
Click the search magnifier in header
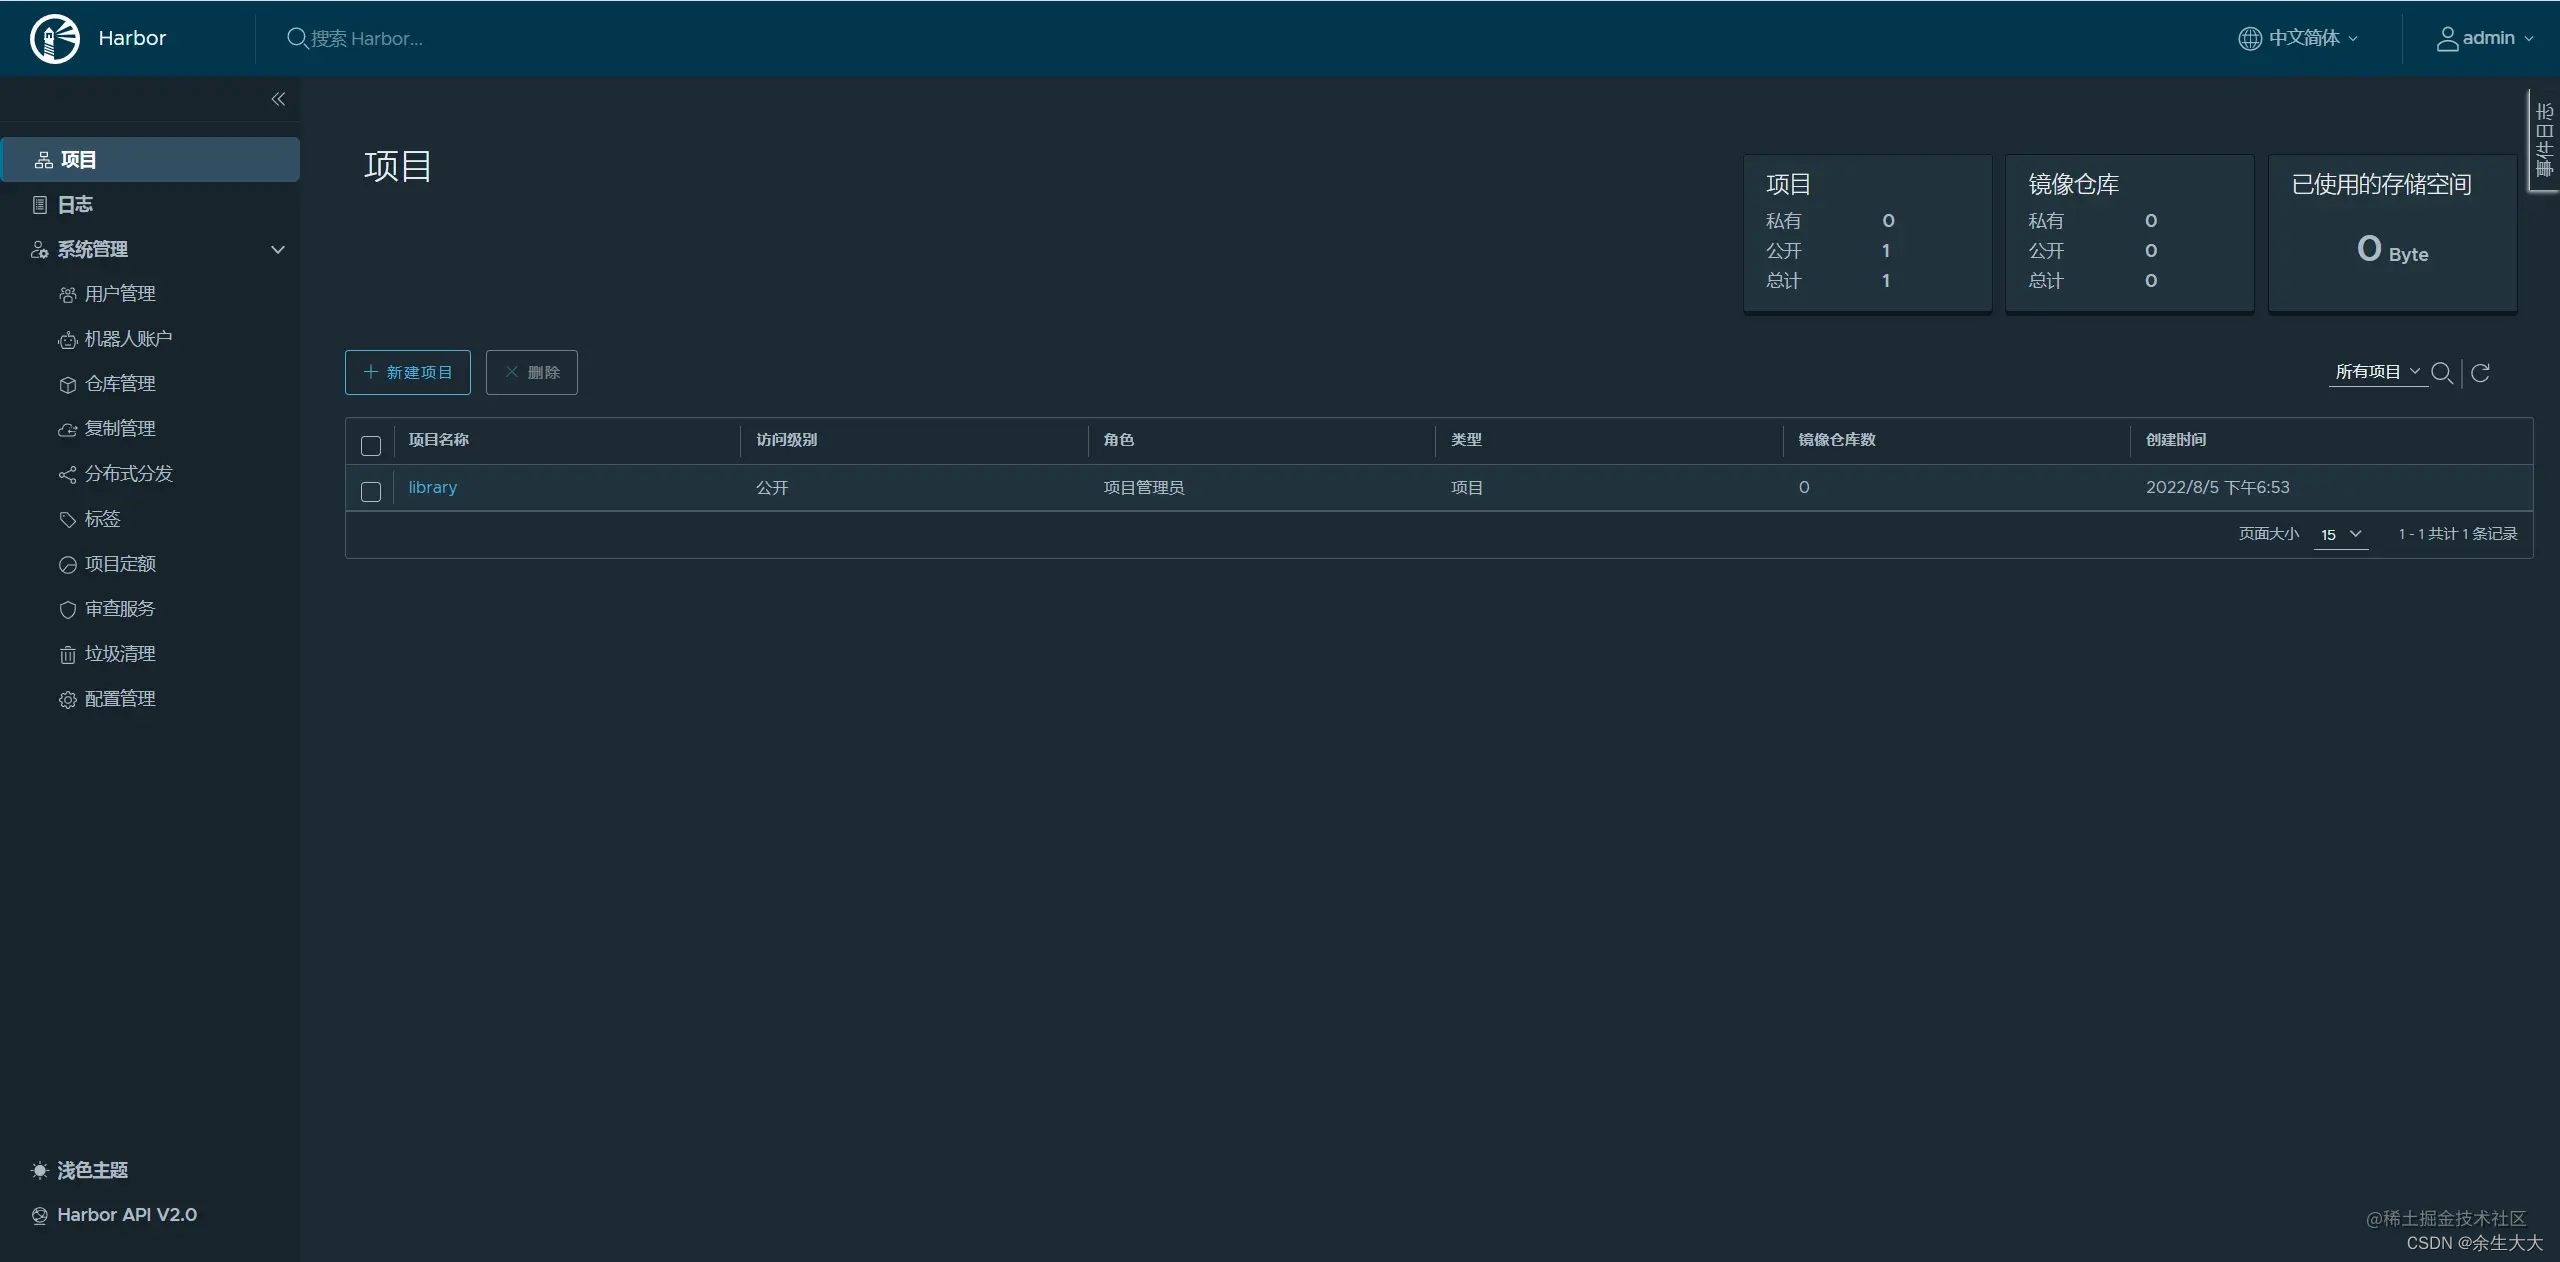[297, 38]
